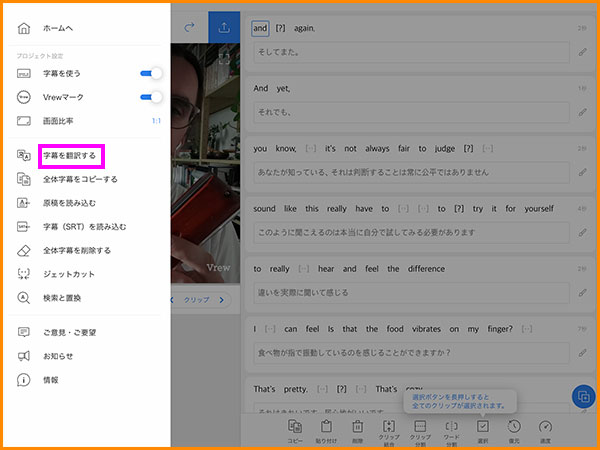
Task: Toggle the 字幕を使う switch
Action: (x=151, y=73)
